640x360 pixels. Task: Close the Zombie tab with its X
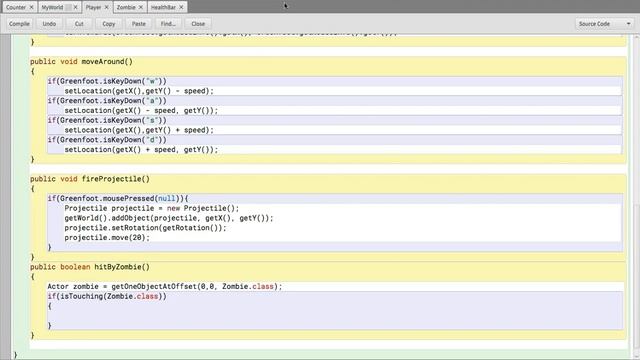point(141,7)
